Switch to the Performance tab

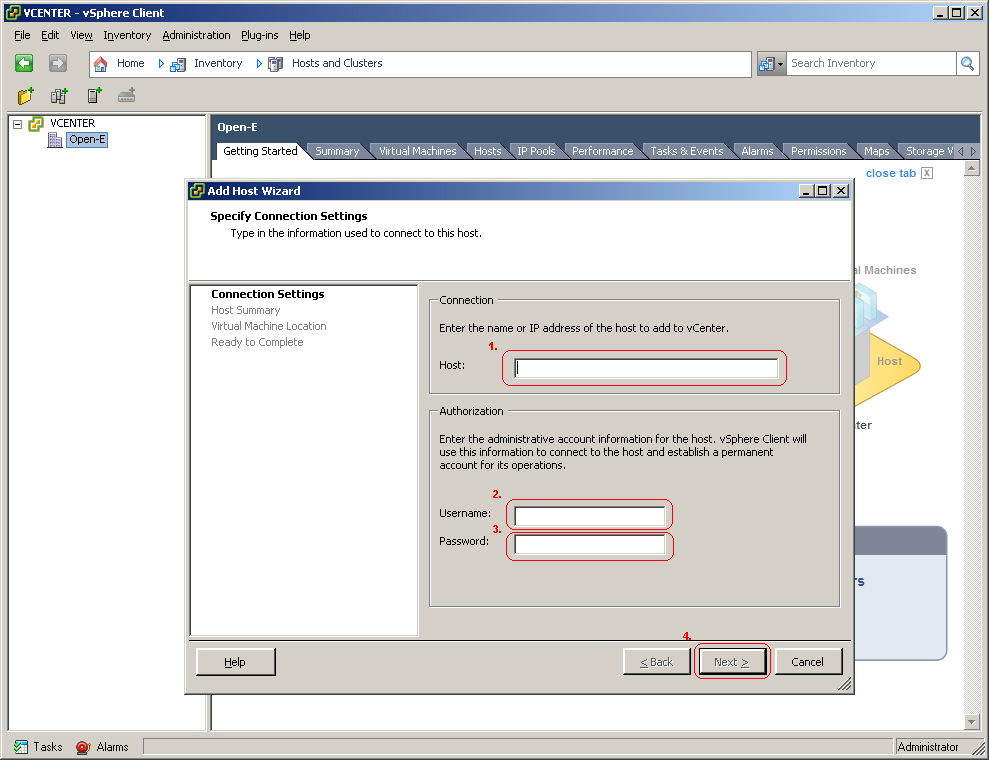click(602, 151)
